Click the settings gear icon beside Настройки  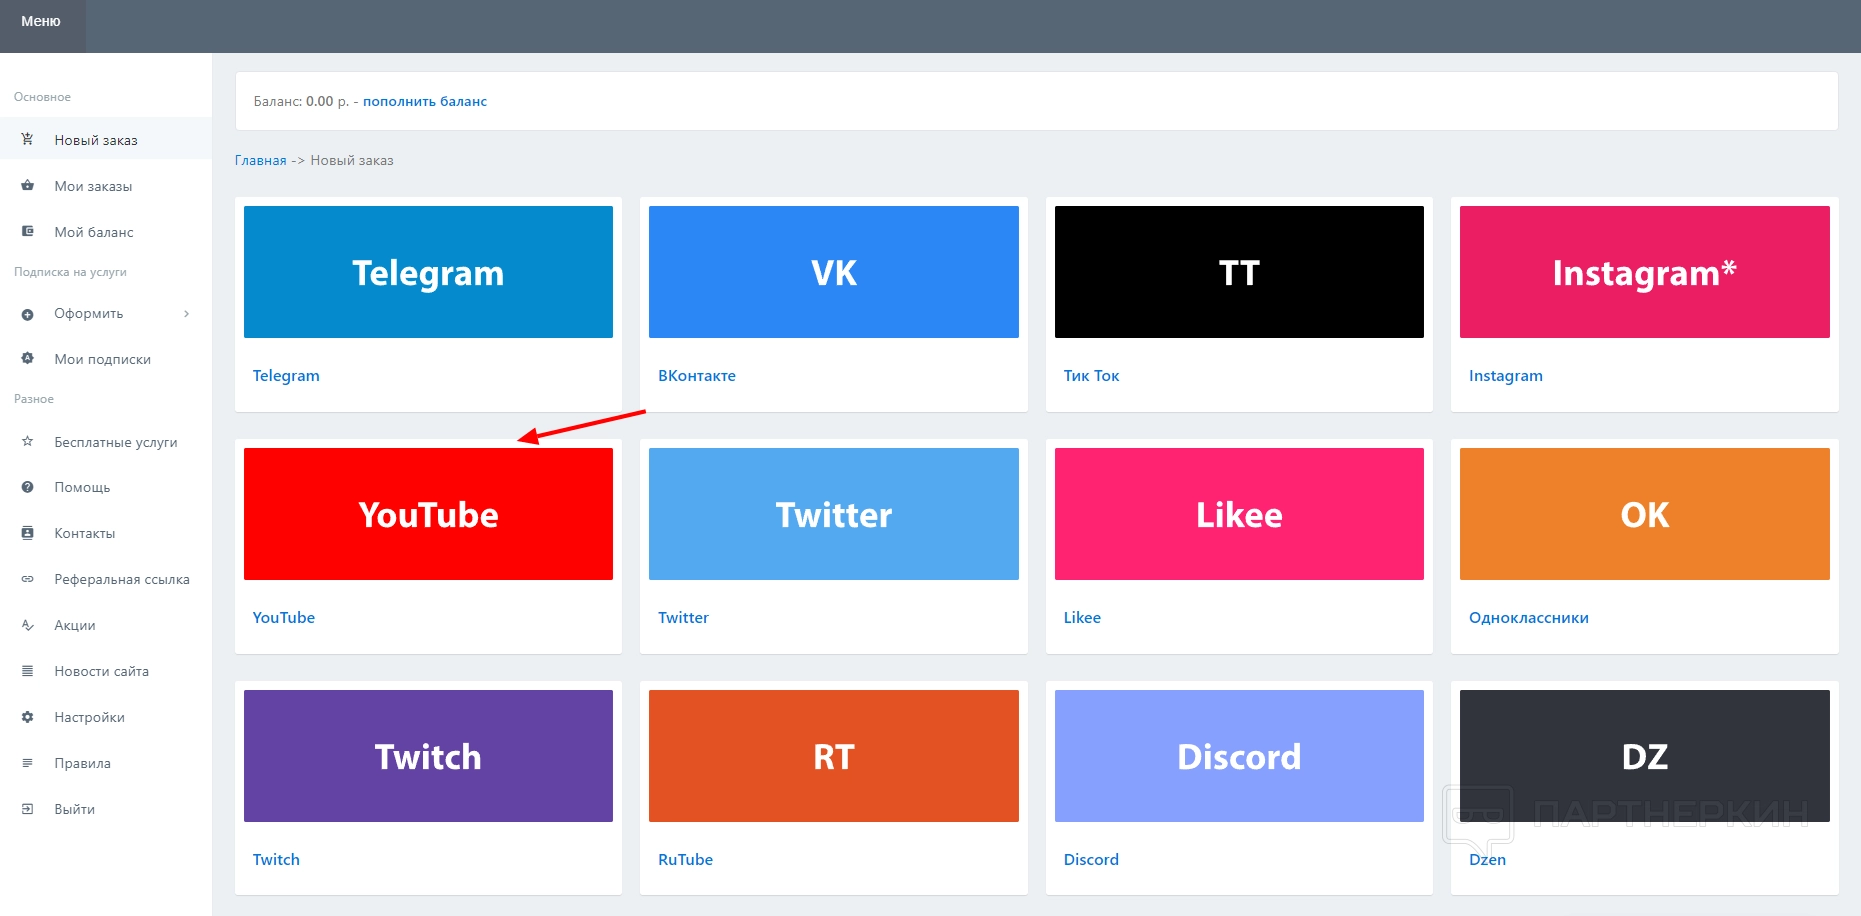coord(28,717)
